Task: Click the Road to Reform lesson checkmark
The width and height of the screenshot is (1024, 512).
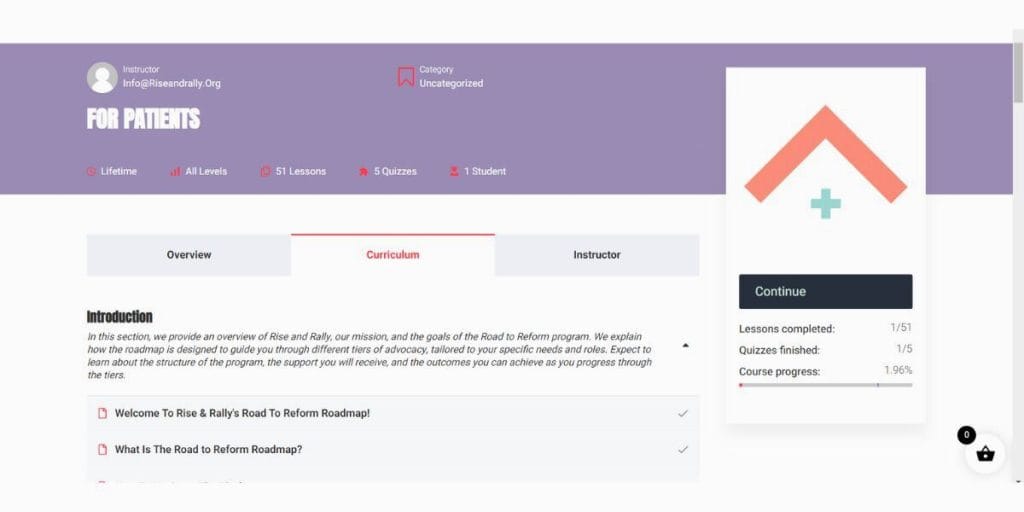Action: pos(683,449)
